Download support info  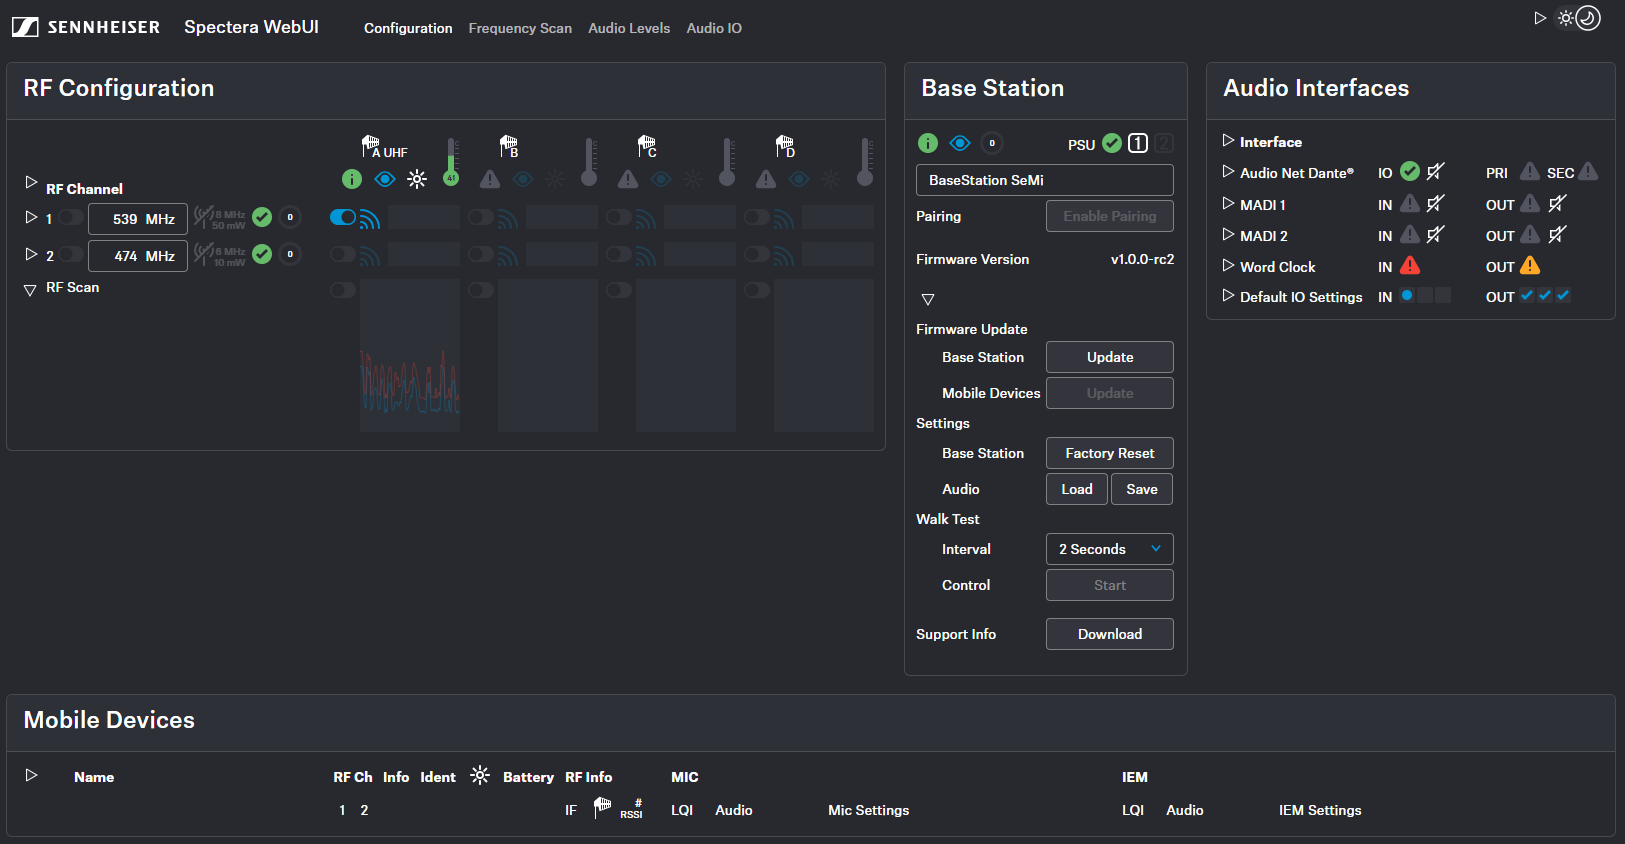(1110, 634)
